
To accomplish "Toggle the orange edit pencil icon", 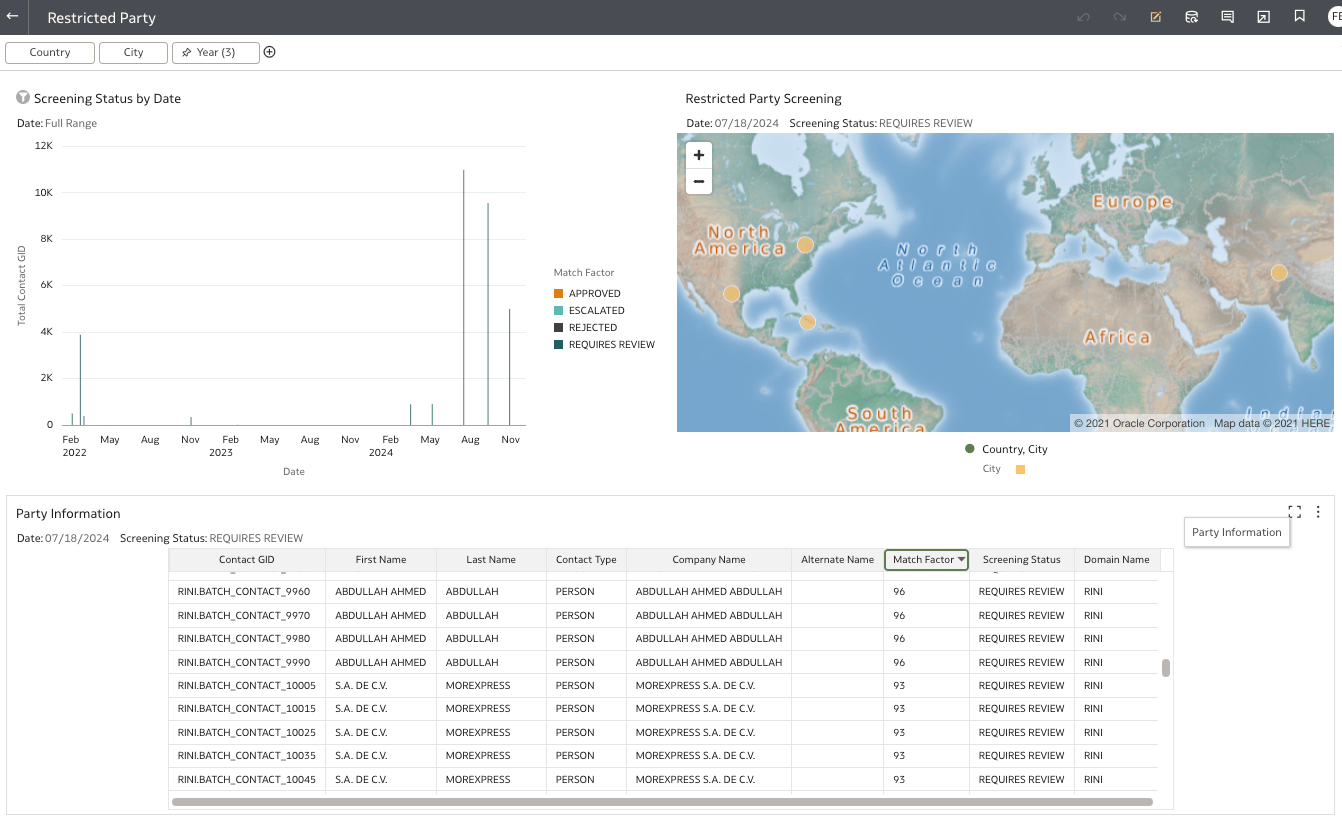I will click(1156, 17).
